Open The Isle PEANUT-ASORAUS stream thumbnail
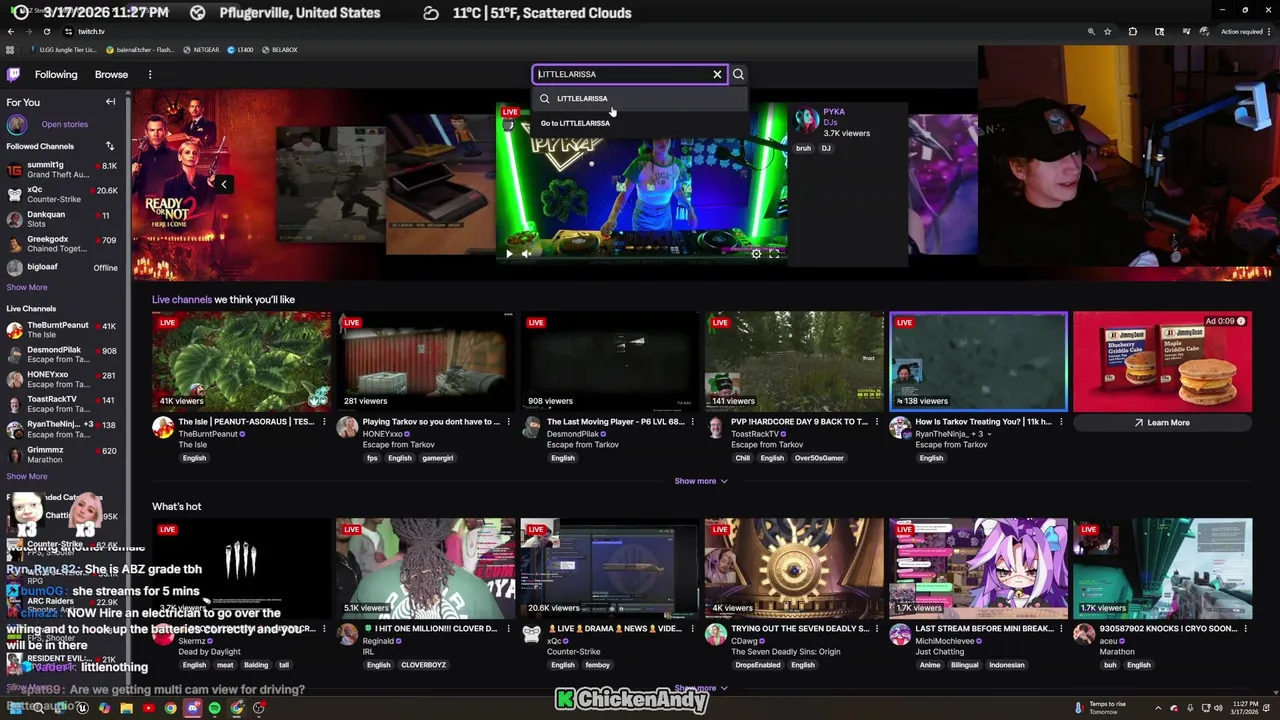 (x=241, y=361)
